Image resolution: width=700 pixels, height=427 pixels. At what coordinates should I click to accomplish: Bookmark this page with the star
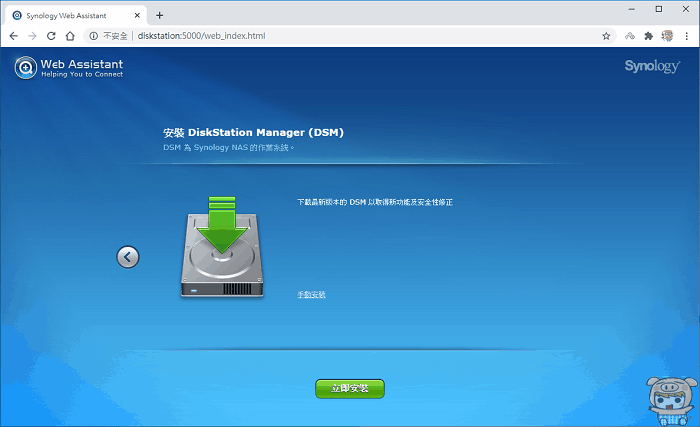pyautogui.click(x=606, y=36)
